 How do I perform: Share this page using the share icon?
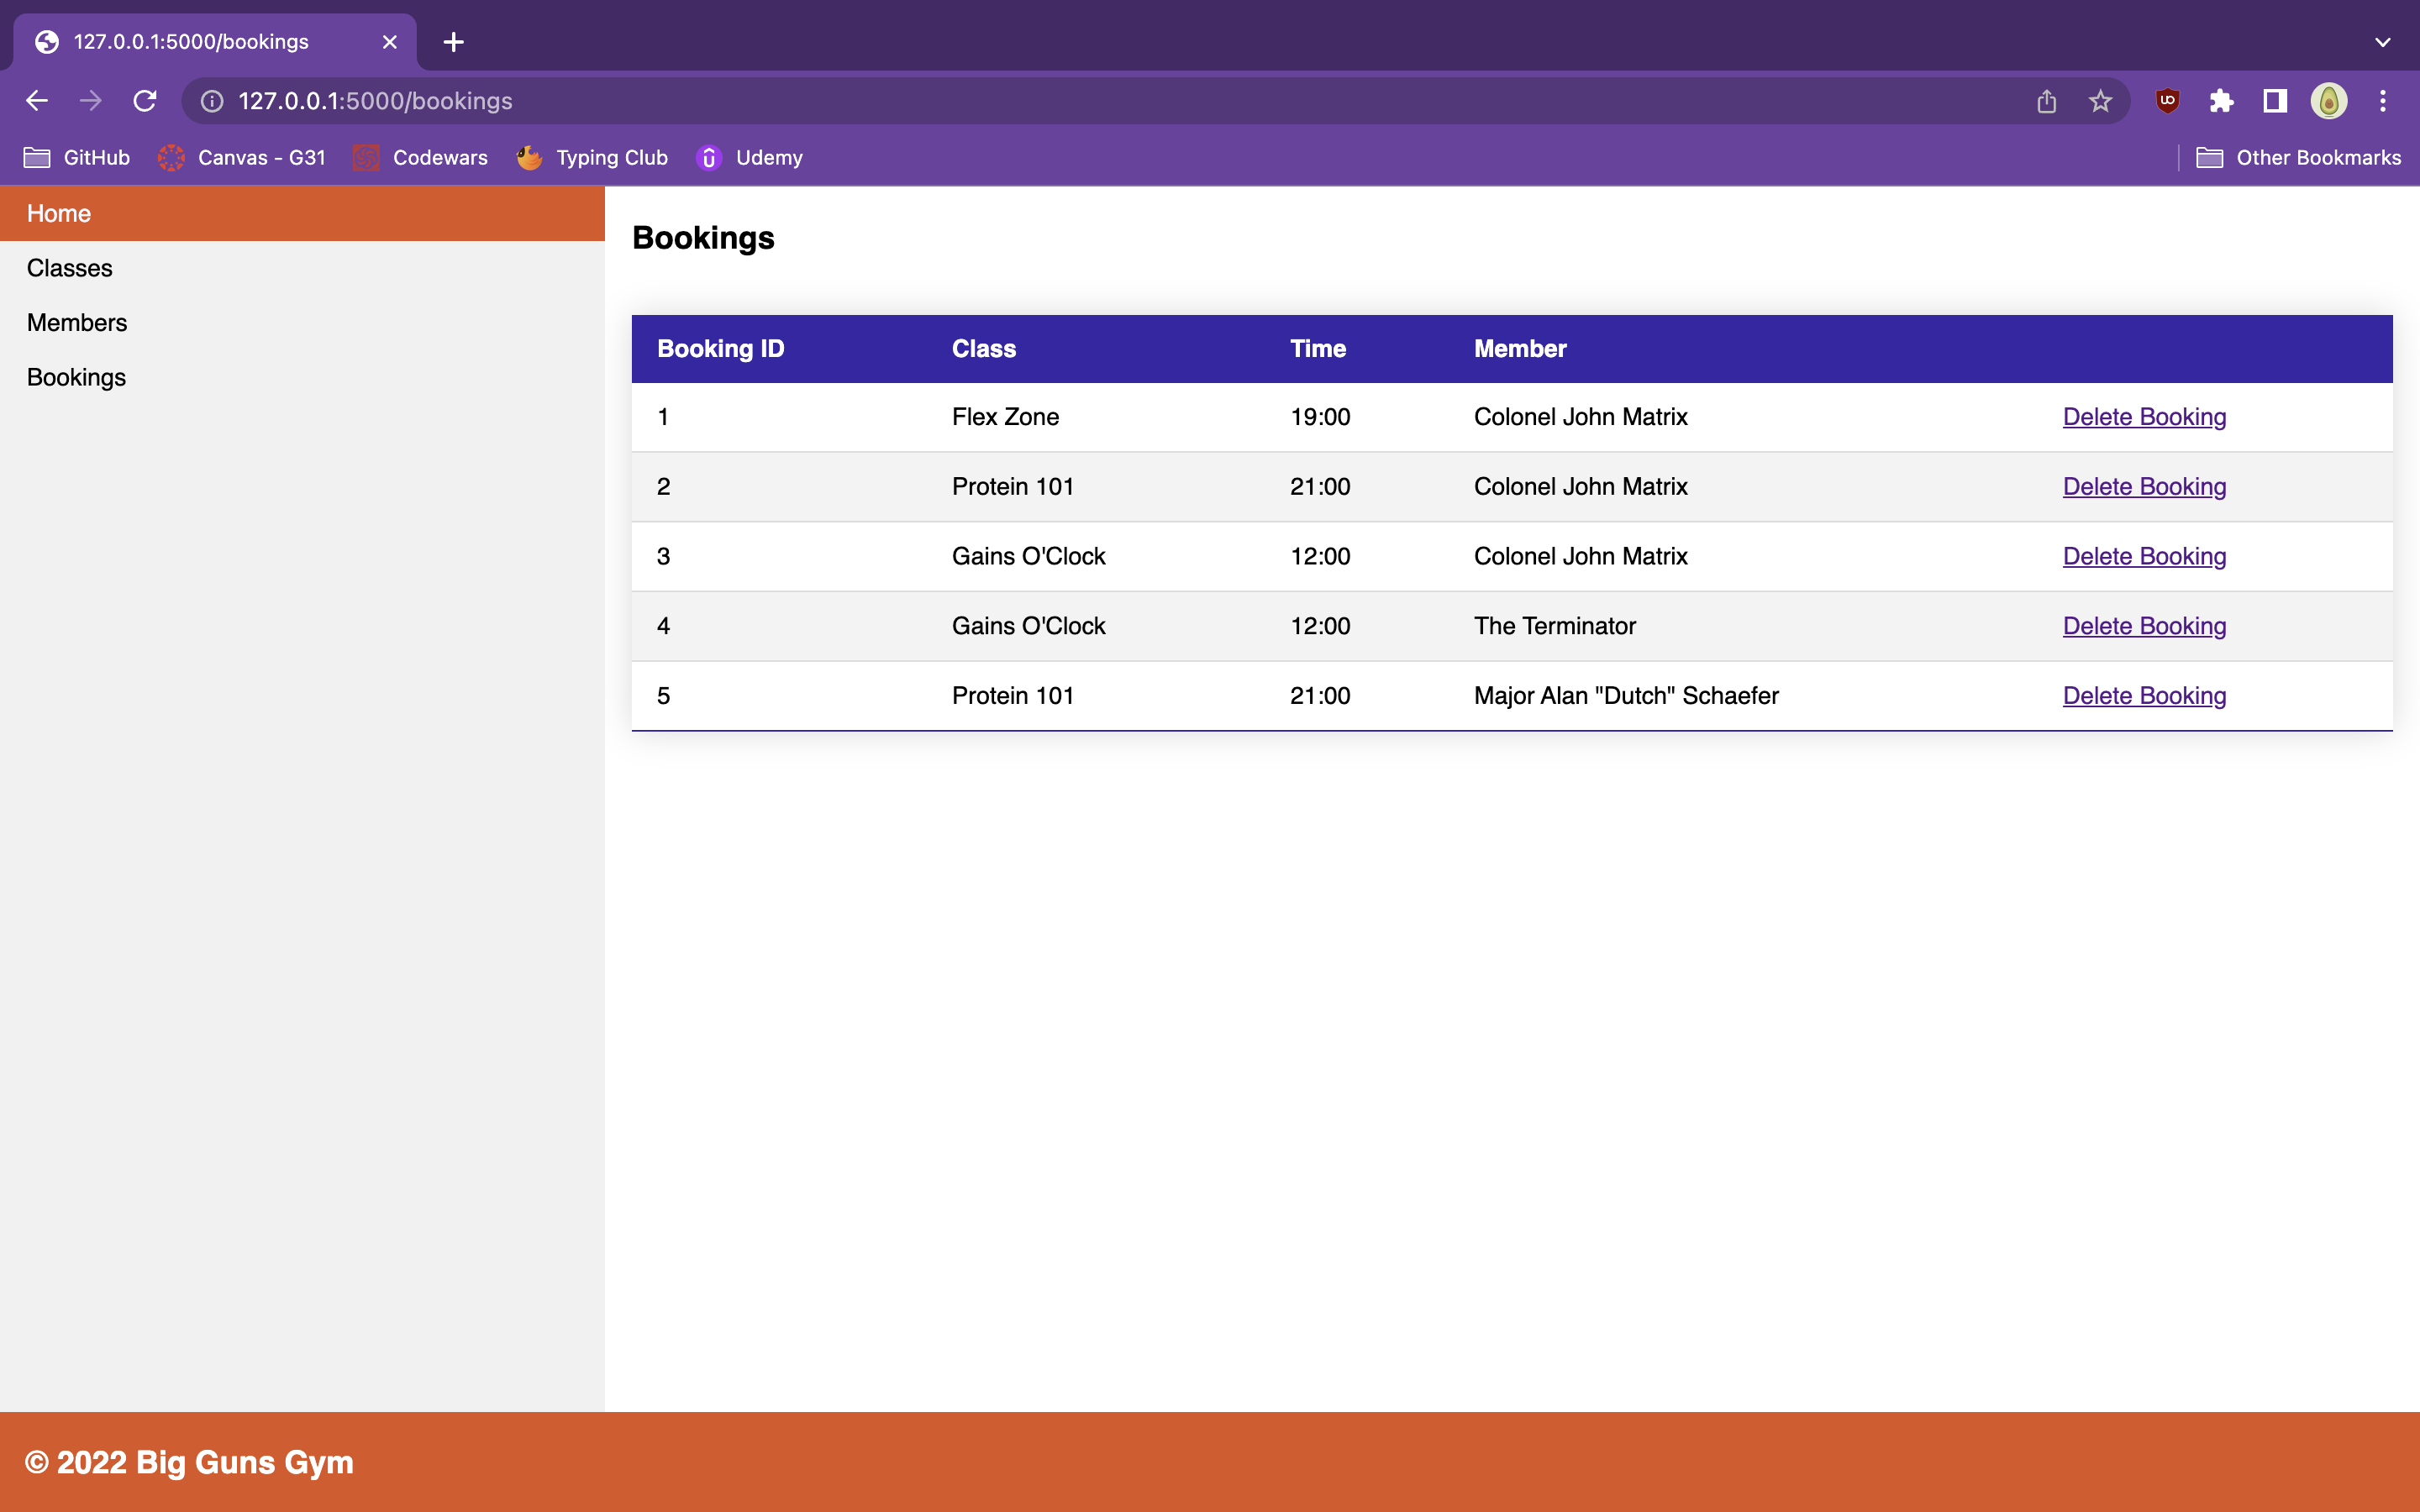tap(2046, 101)
